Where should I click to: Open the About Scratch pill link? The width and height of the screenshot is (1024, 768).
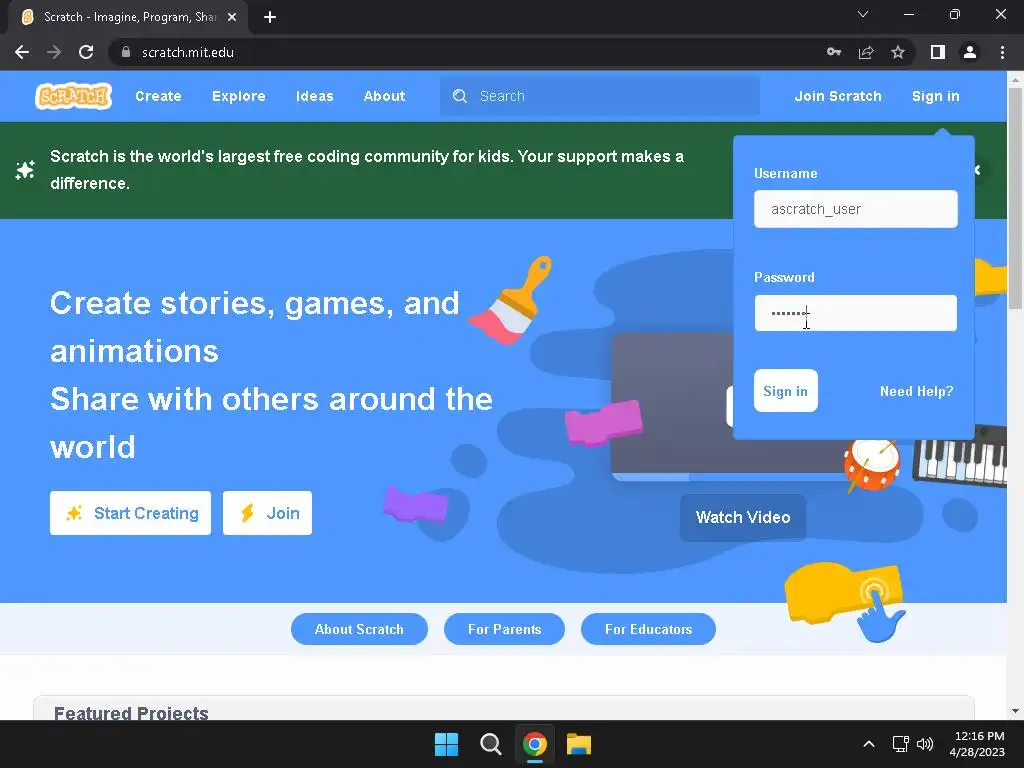pyautogui.click(x=359, y=629)
